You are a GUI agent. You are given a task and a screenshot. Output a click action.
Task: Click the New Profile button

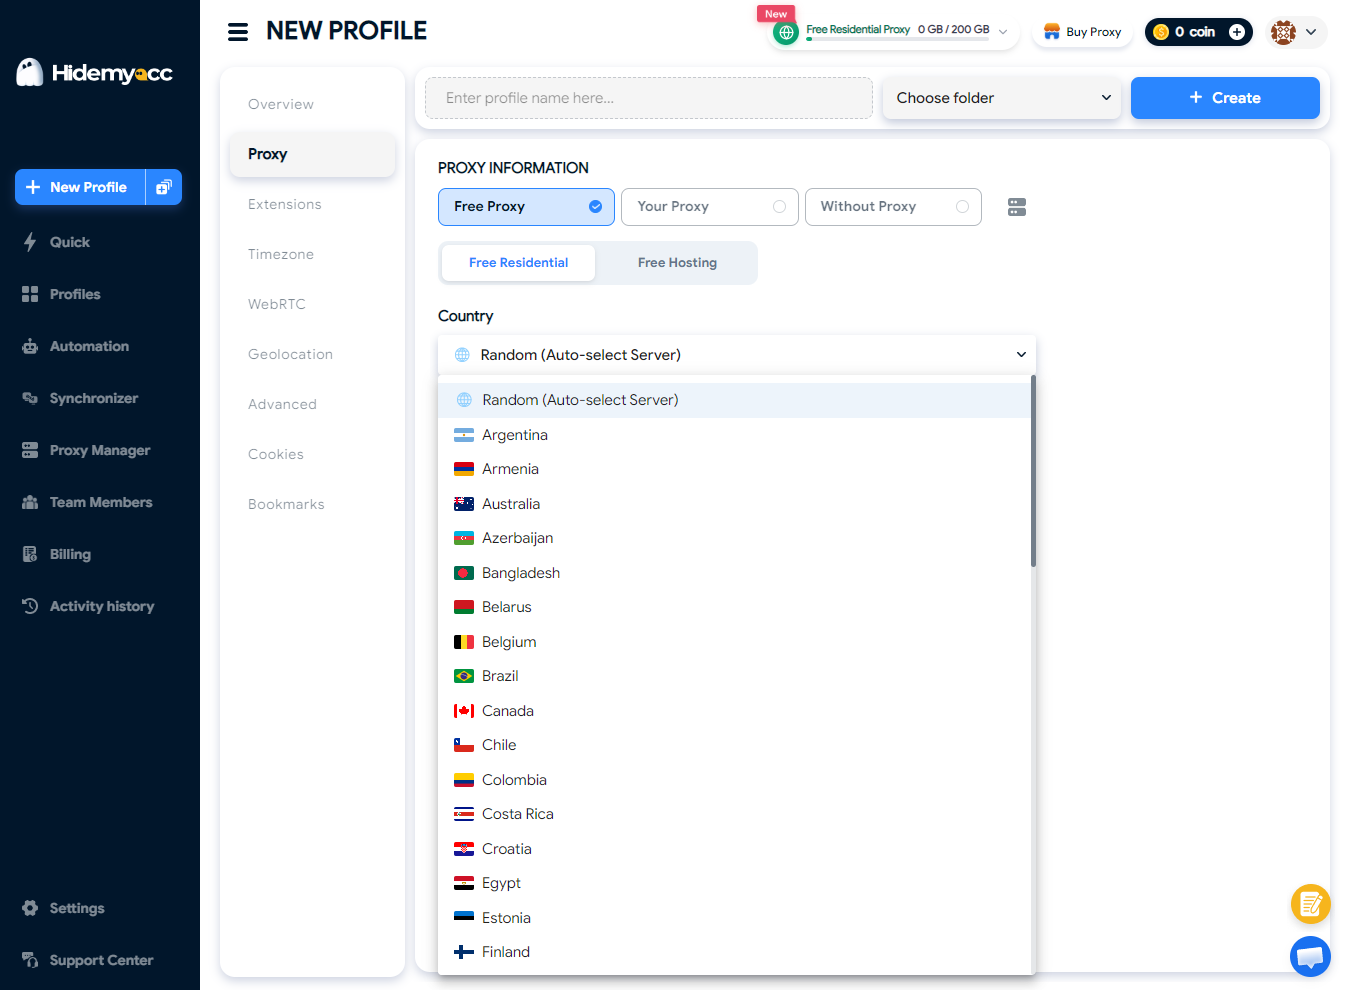click(x=80, y=187)
